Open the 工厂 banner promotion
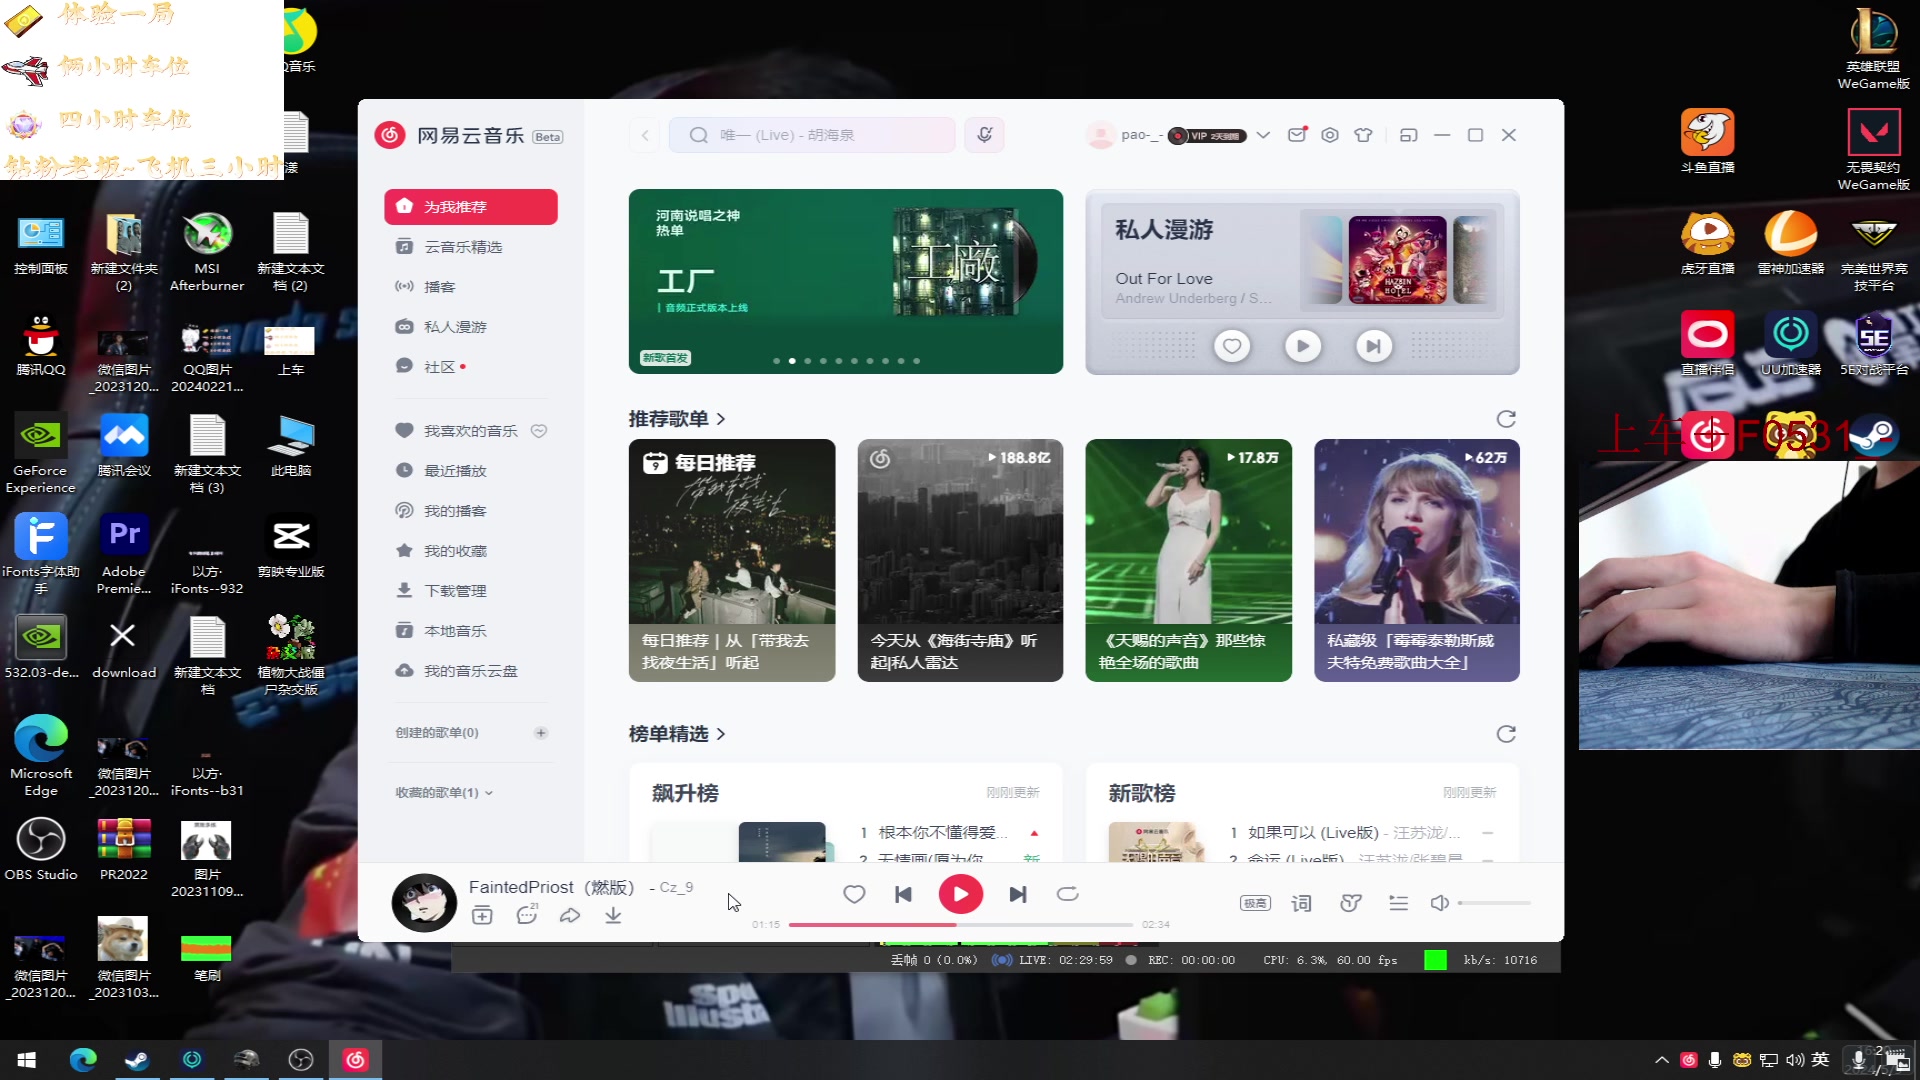The height and width of the screenshot is (1080, 1920). tap(846, 281)
